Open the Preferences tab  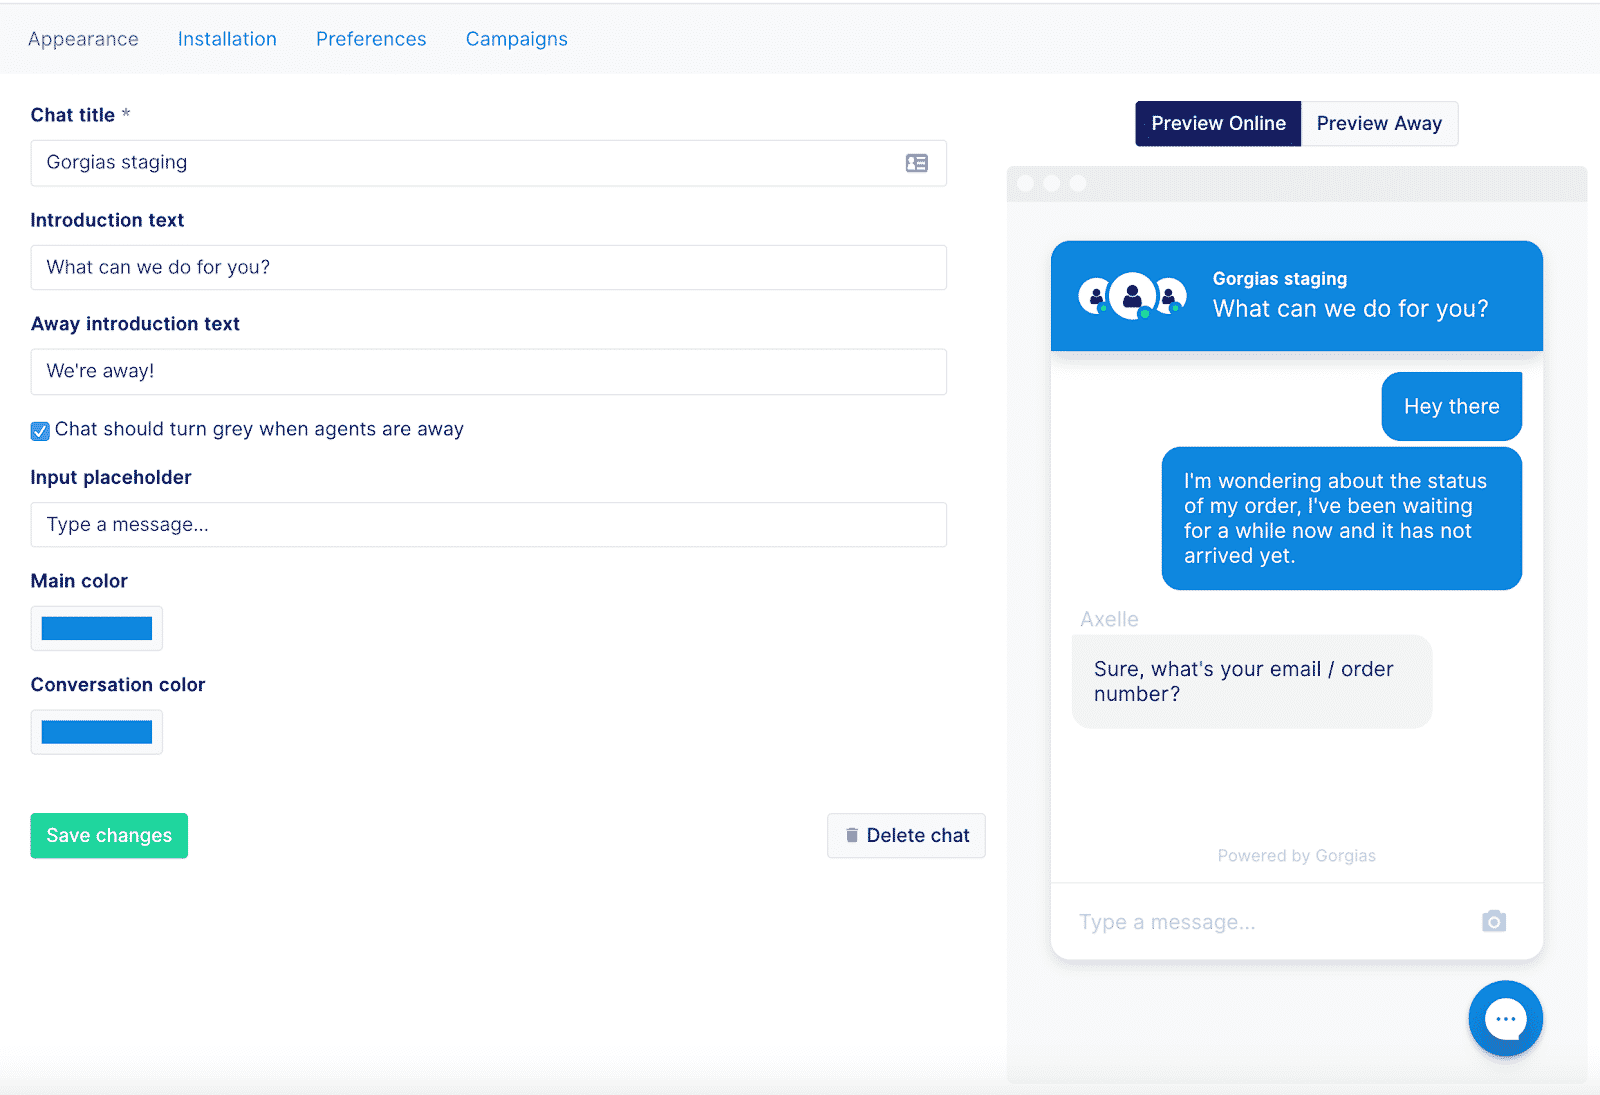pyautogui.click(x=371, y=39)
